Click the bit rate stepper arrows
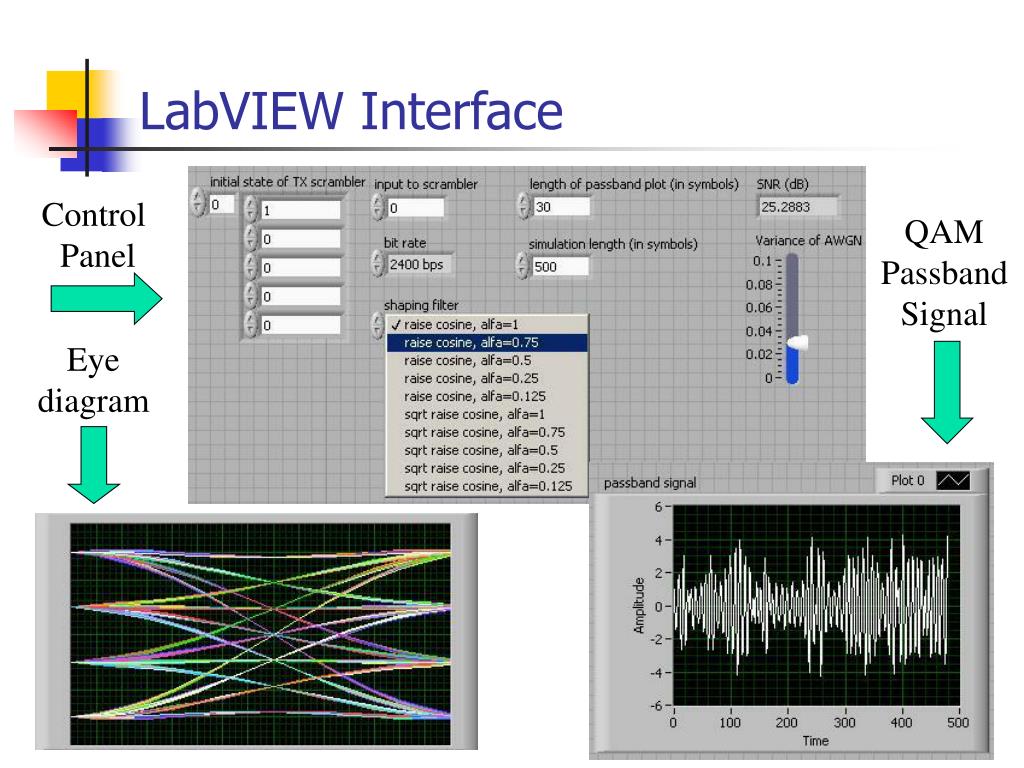Viewport: 1024px width, 768px height. (377, 264)
